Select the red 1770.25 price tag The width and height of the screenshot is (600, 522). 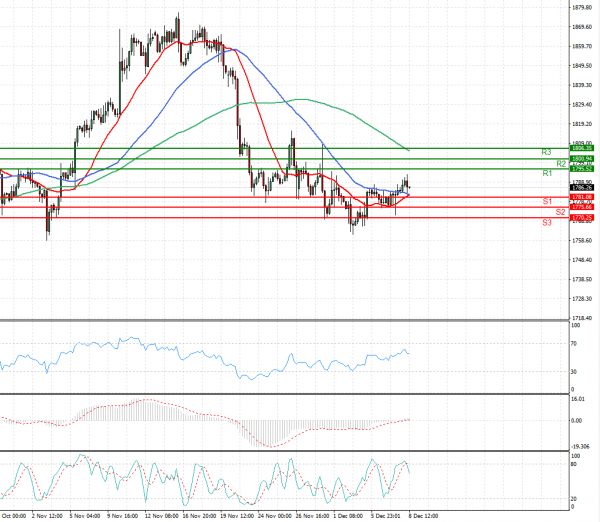[x=582, y=218]
